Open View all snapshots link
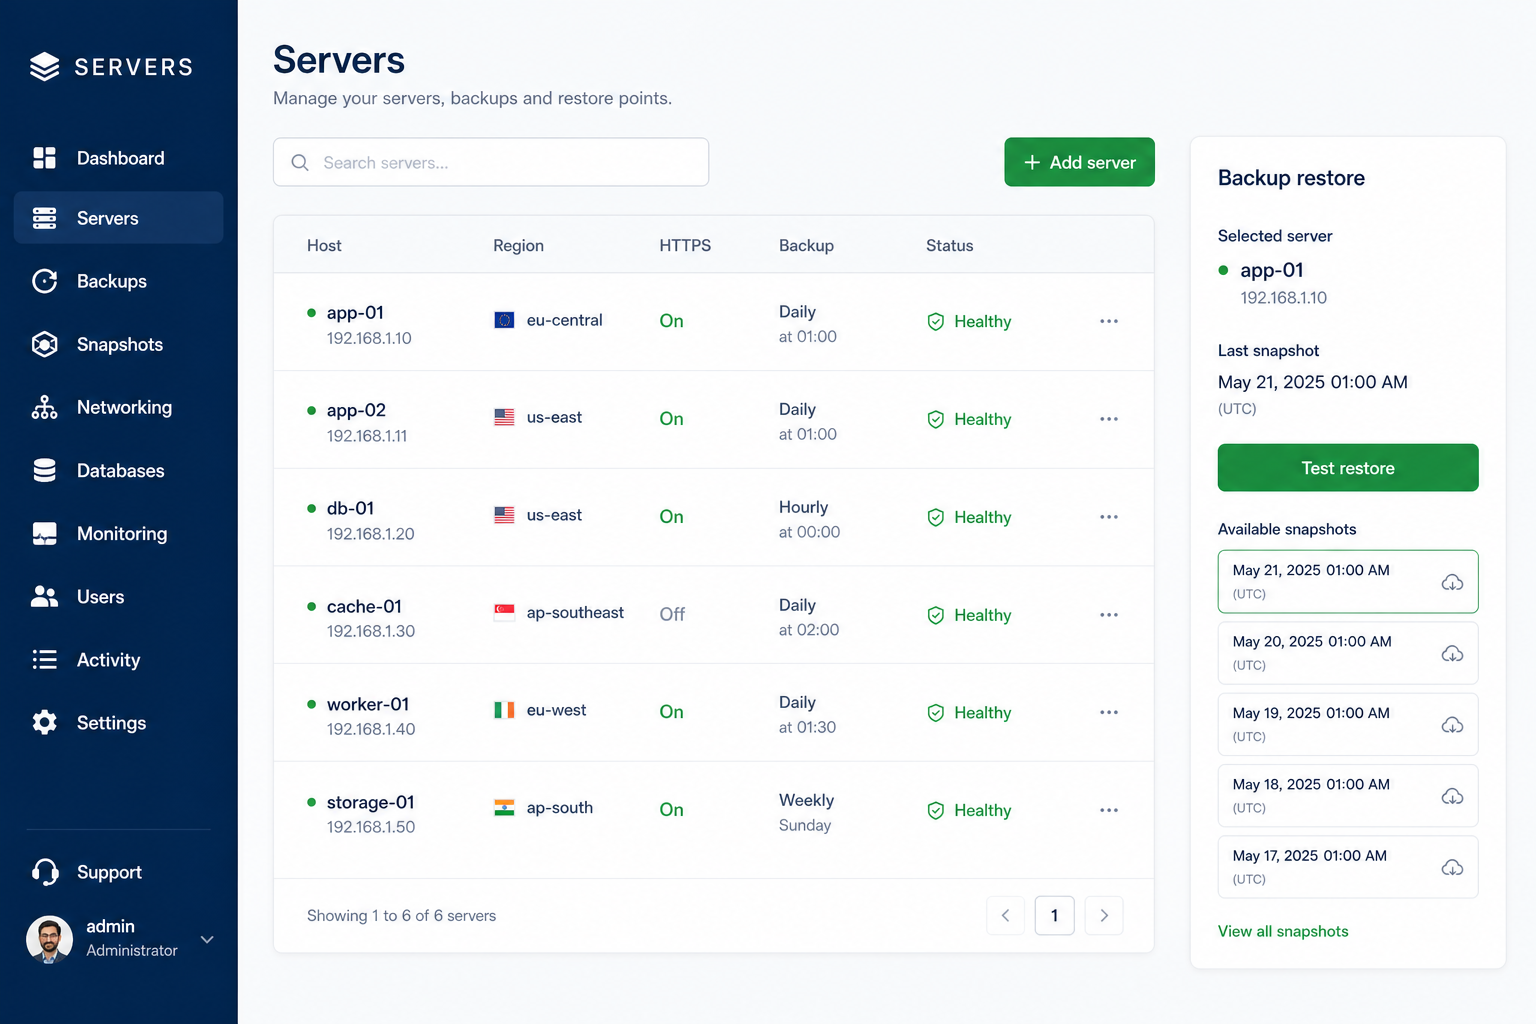The width and height of the screenshot is (1536, 1024). click(1283, 931)
